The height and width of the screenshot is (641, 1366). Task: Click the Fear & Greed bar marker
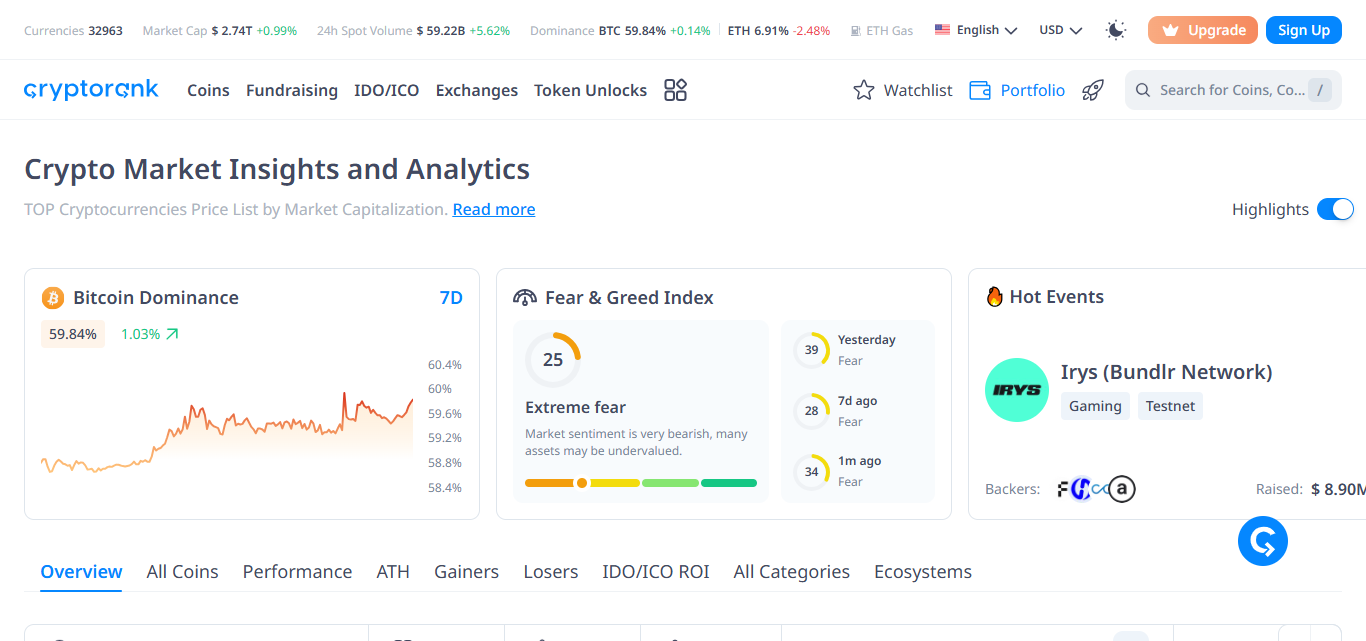click(582, 483)
